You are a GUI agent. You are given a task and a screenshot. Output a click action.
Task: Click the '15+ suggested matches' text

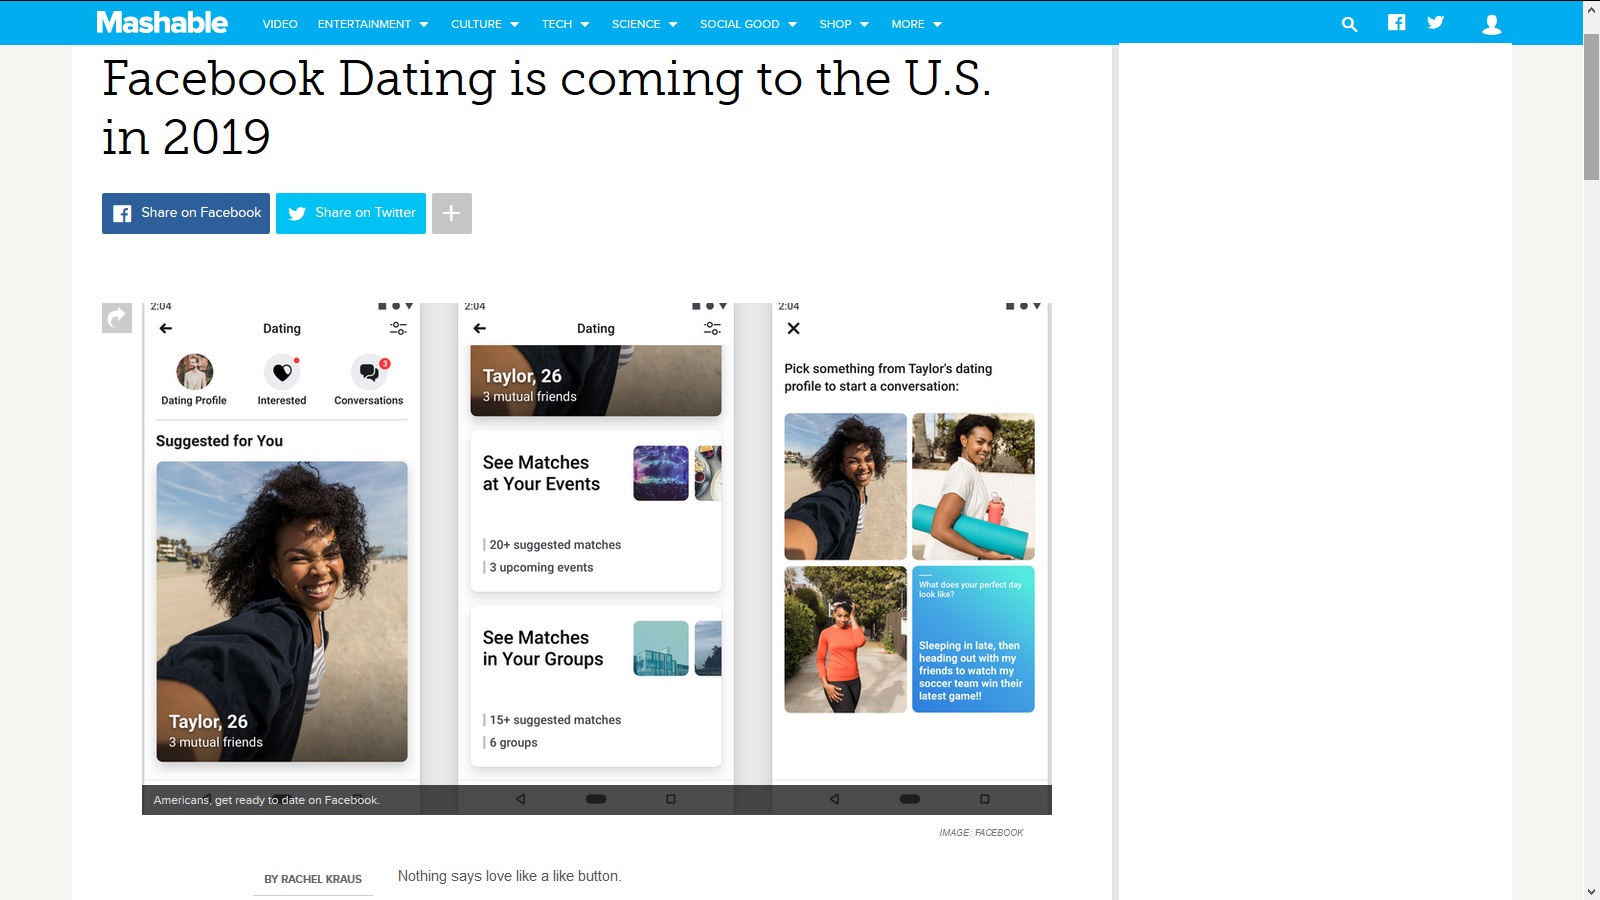point(555,720)
